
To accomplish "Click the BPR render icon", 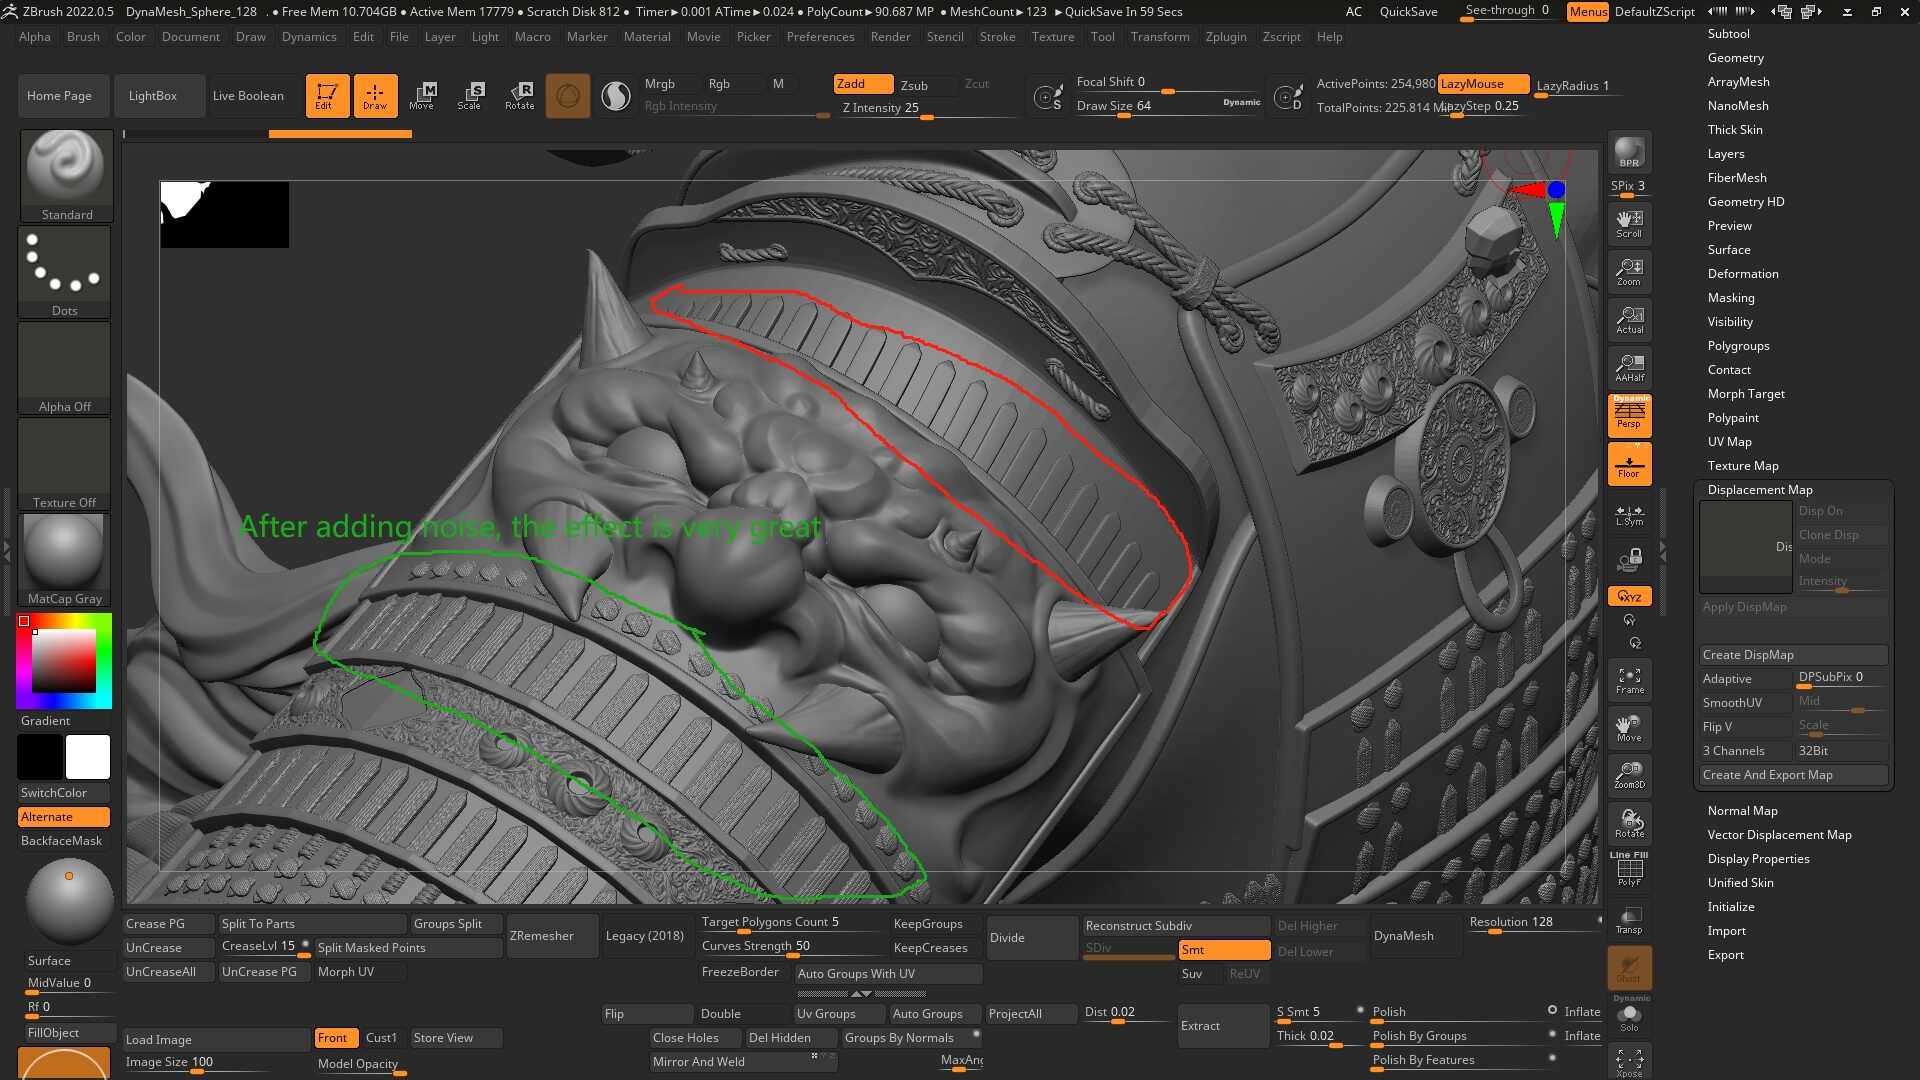I will [1629, 152].
